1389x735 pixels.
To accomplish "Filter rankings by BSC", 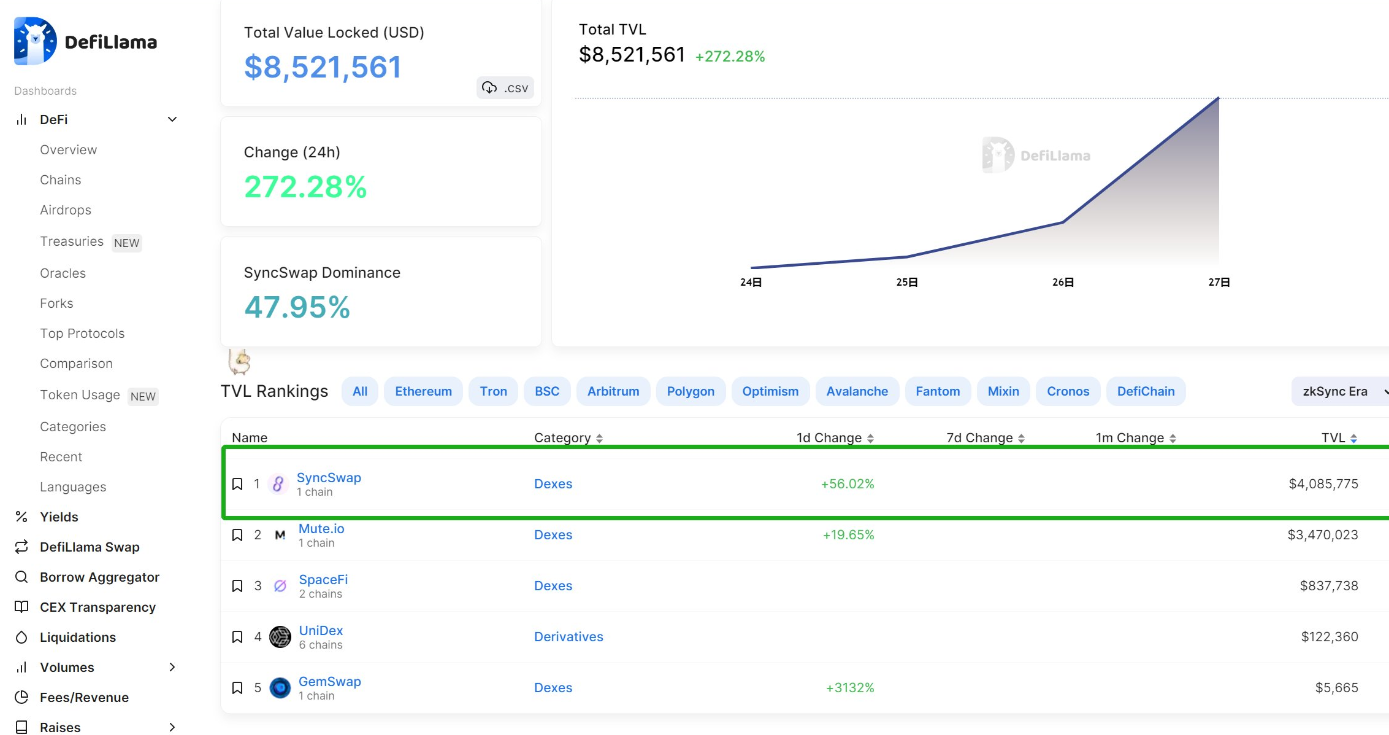I will (x=547, y=391).
